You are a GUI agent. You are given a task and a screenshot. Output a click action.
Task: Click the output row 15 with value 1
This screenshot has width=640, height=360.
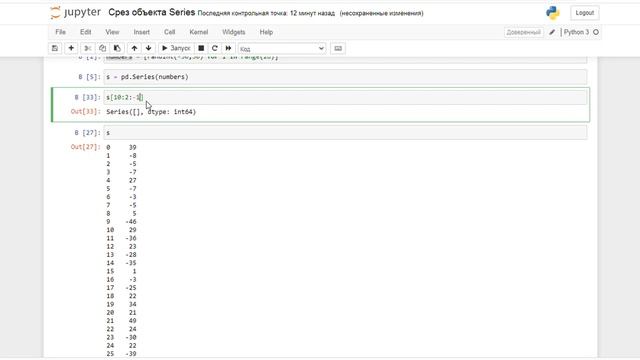121,271
